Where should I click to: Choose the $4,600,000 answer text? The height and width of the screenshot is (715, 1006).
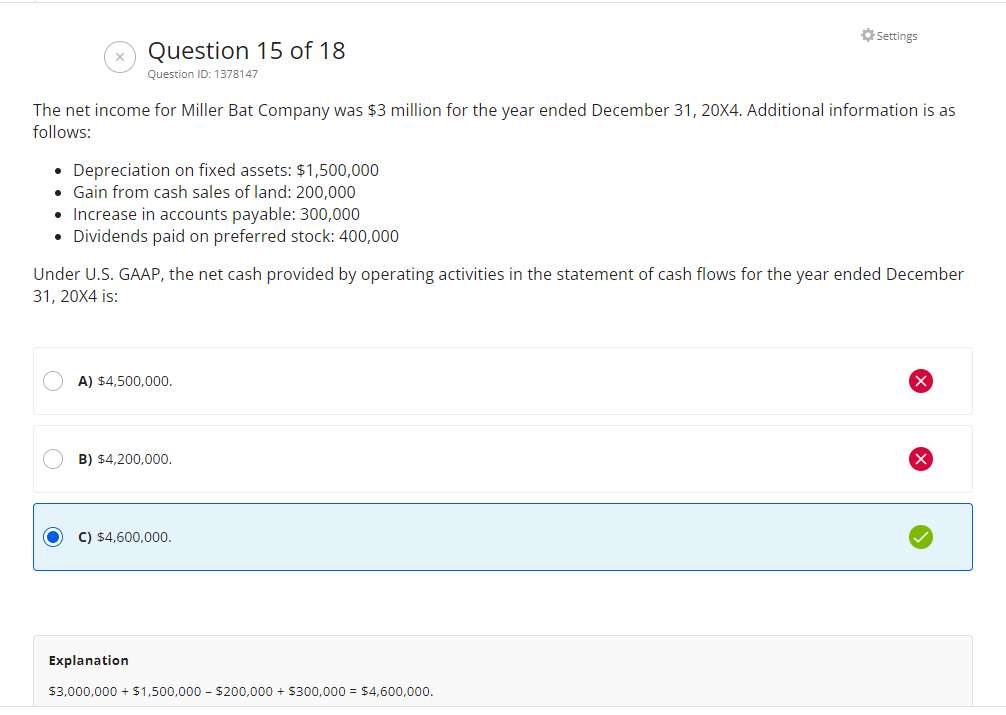[x=134, y=537]
